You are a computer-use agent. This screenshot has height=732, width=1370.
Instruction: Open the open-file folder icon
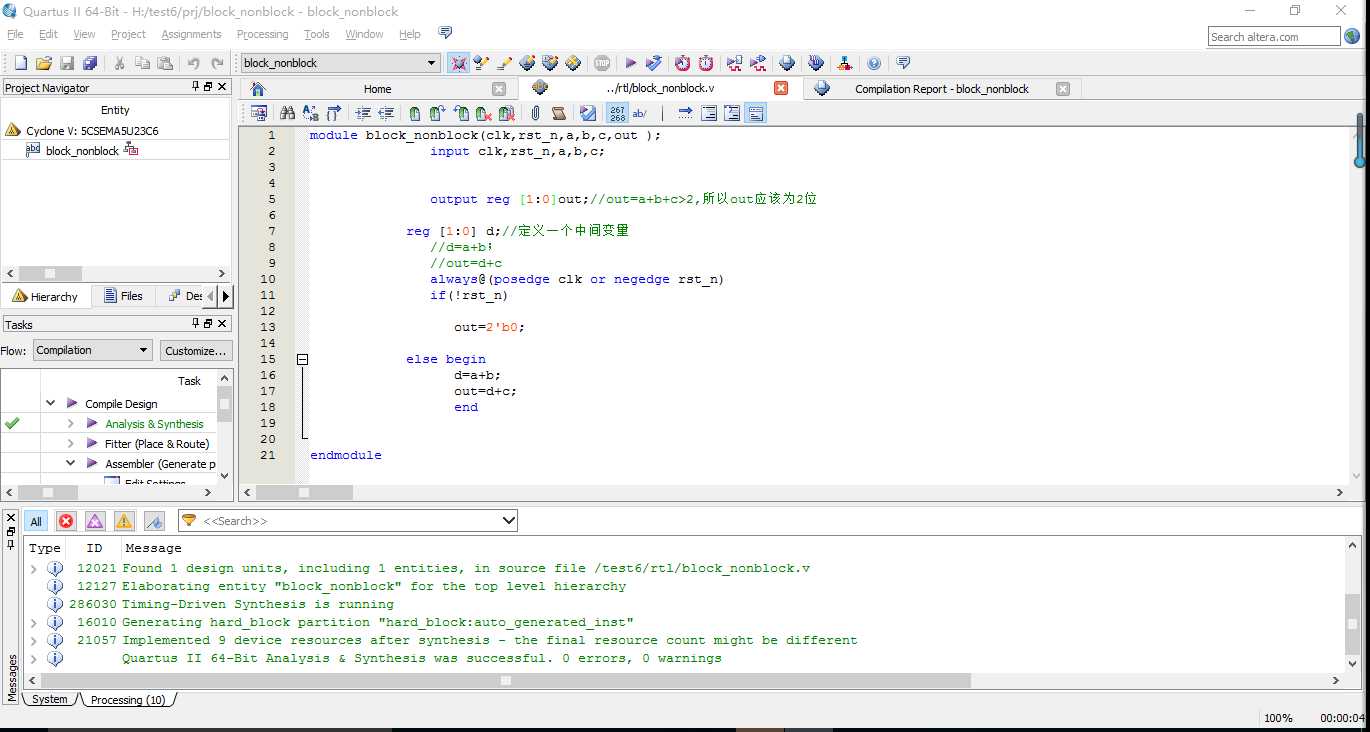43,63
